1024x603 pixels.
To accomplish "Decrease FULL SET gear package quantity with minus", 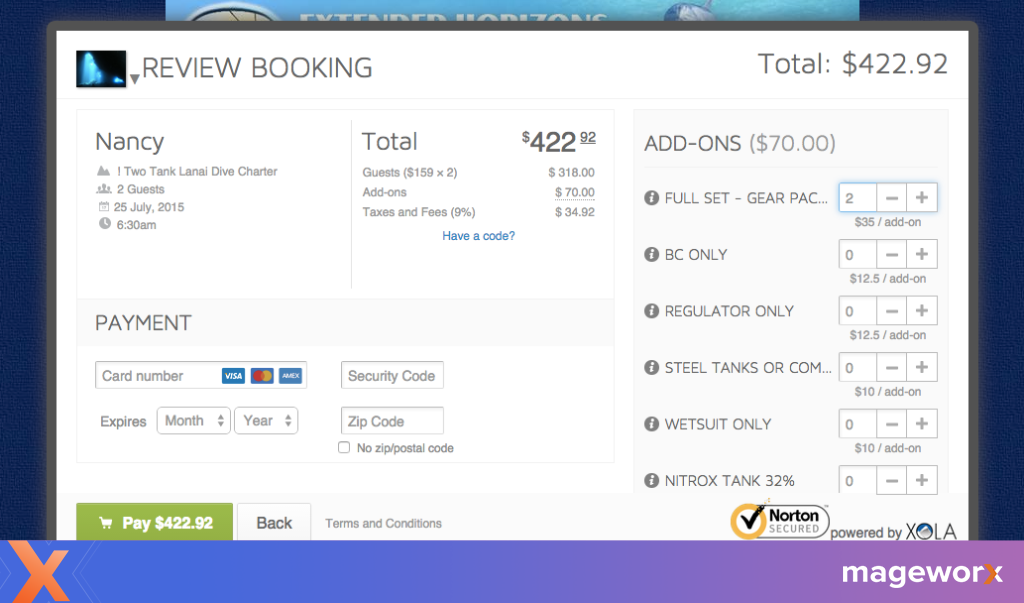I will click(x=891, y=197).
